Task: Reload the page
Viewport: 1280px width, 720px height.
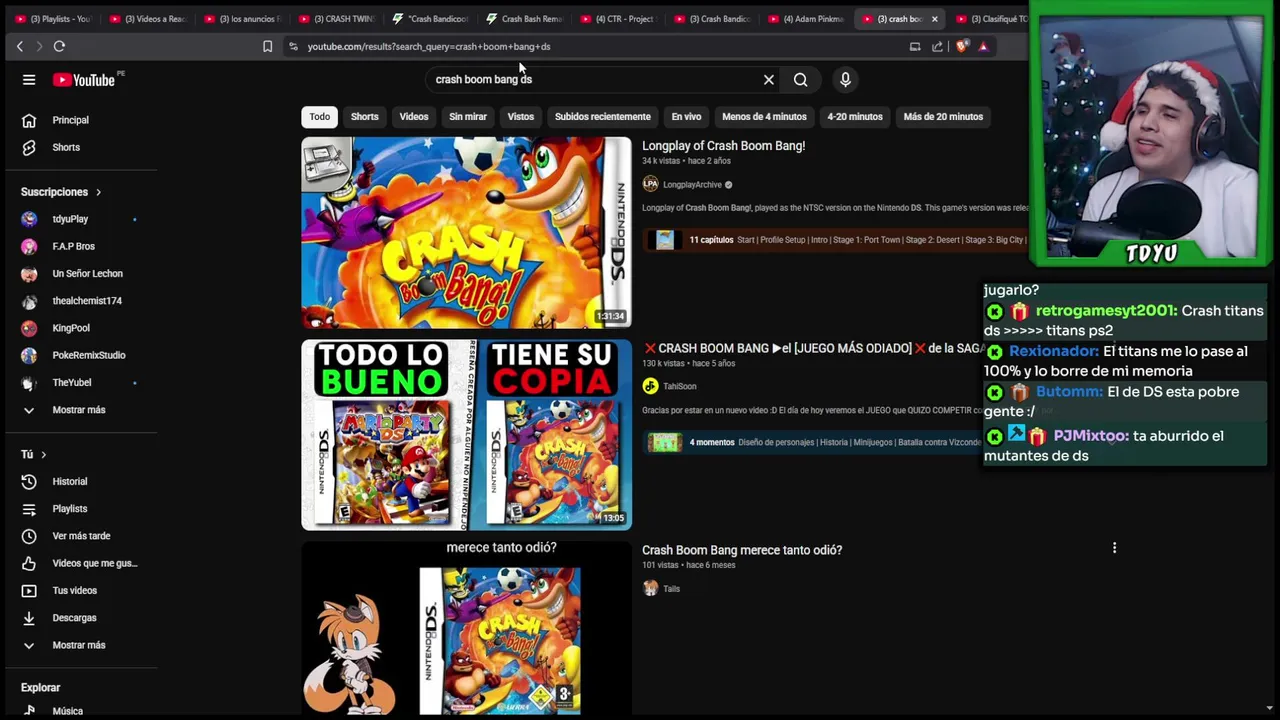Action: click(x=59, y=46)
